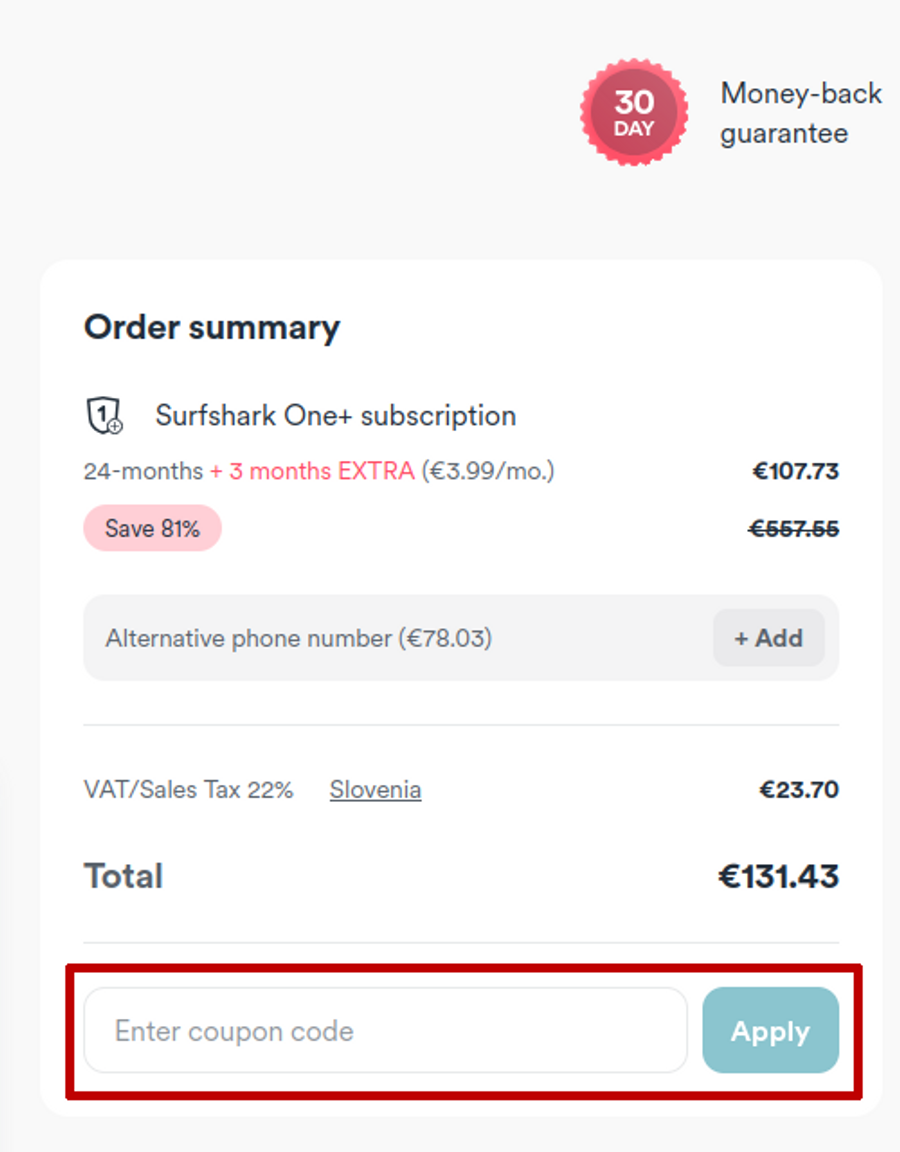Open the Slovenia country link

[x=375, y=790]
